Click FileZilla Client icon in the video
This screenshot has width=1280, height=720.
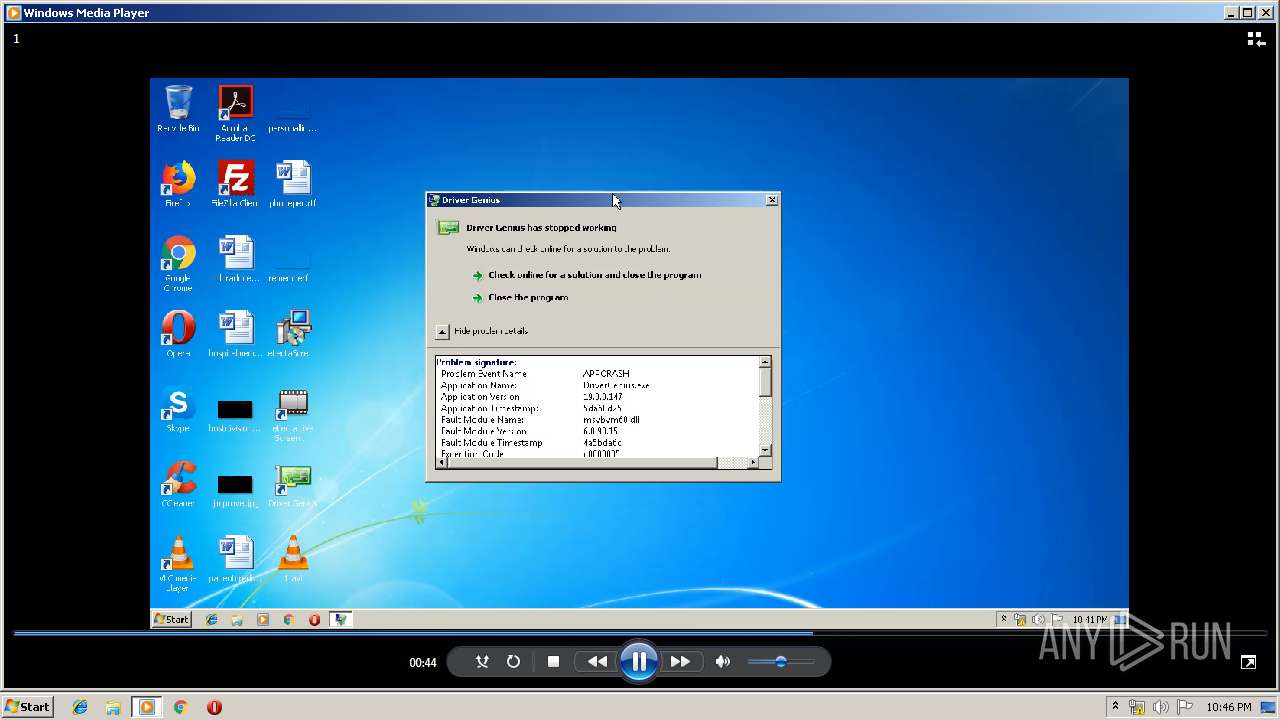pyautogui.click(x=236, y=185)
